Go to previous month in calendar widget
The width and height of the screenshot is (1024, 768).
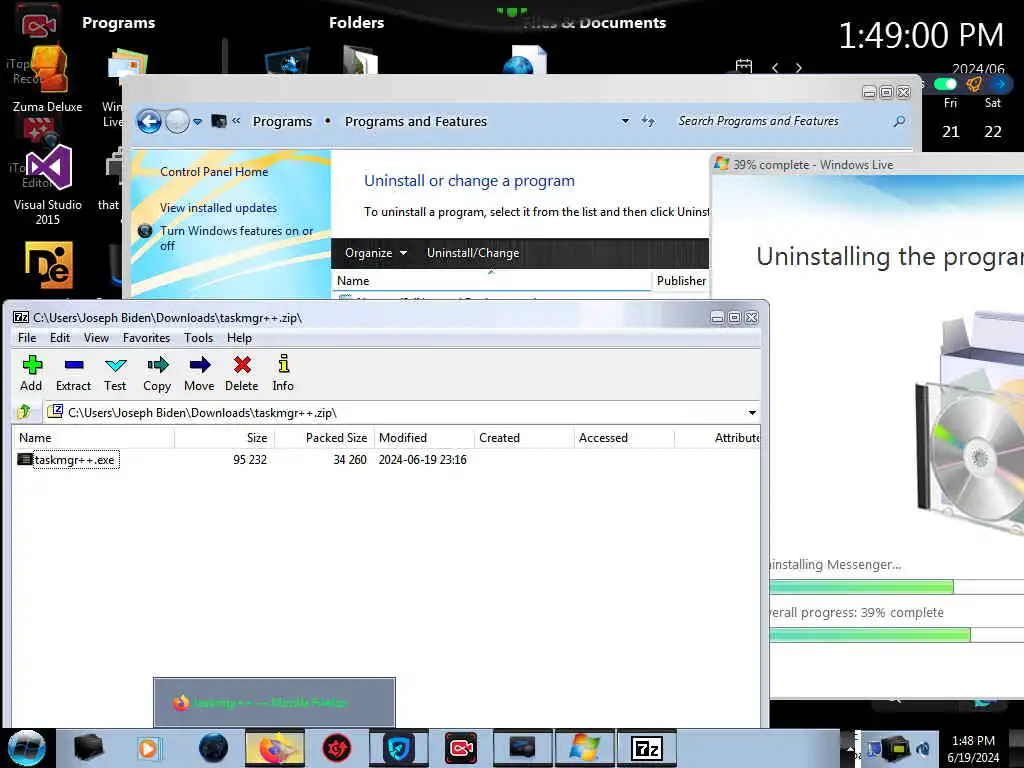(x=775, y=67)
